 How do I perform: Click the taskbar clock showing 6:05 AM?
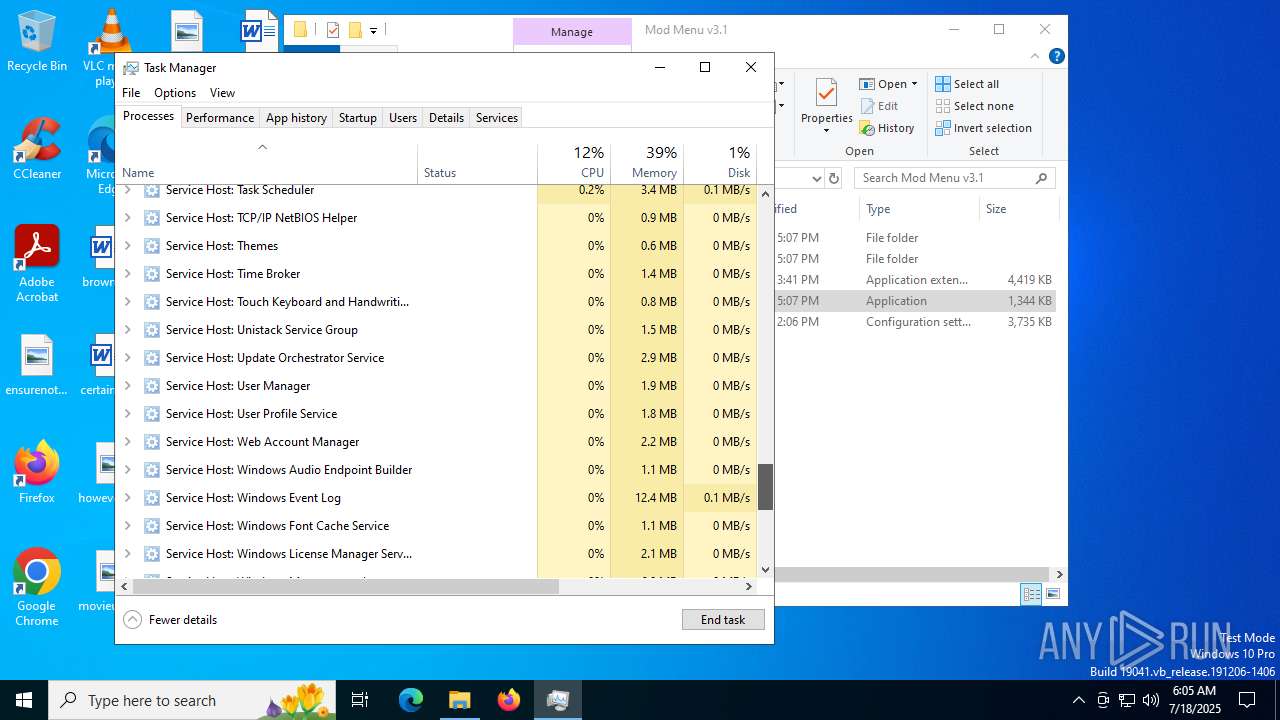pos(1194,700)
